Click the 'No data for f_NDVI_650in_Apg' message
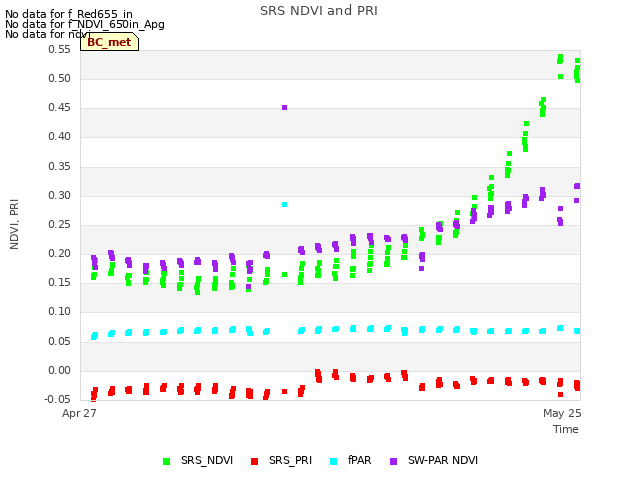This screenshot has width=640, height=480. coord(85,24)
